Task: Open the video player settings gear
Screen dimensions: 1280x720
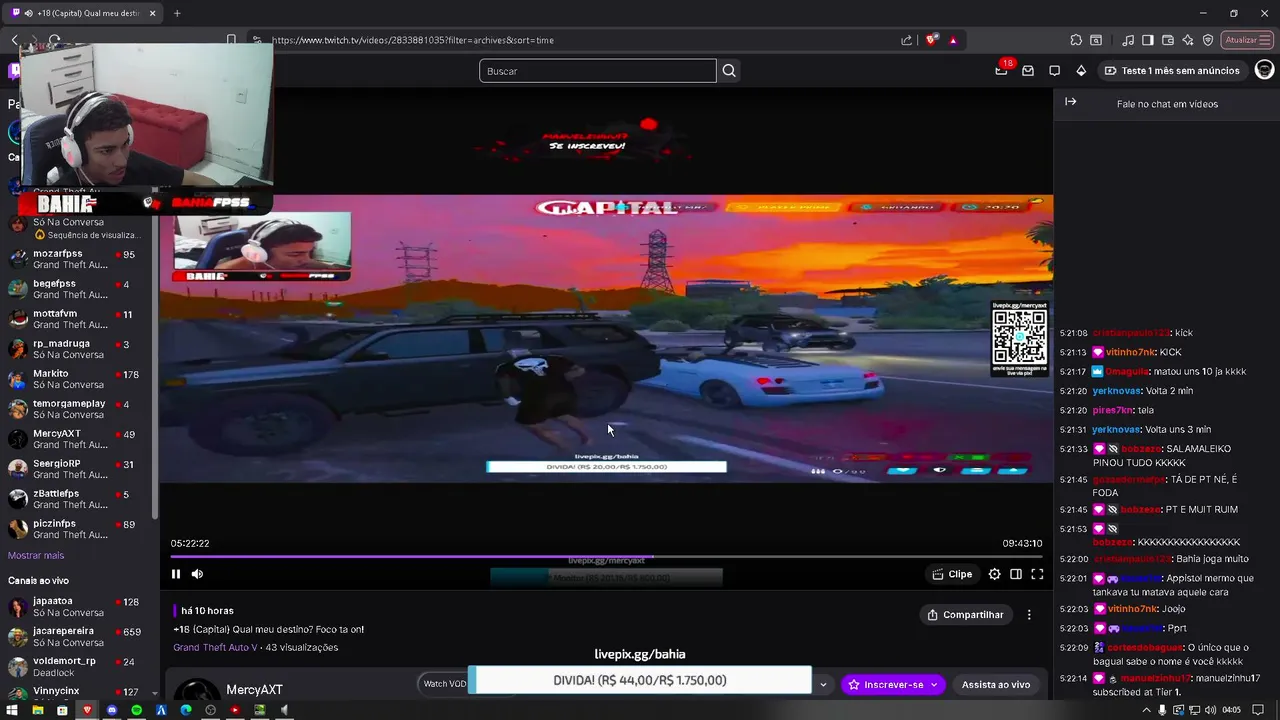Action: click(994, 574)
